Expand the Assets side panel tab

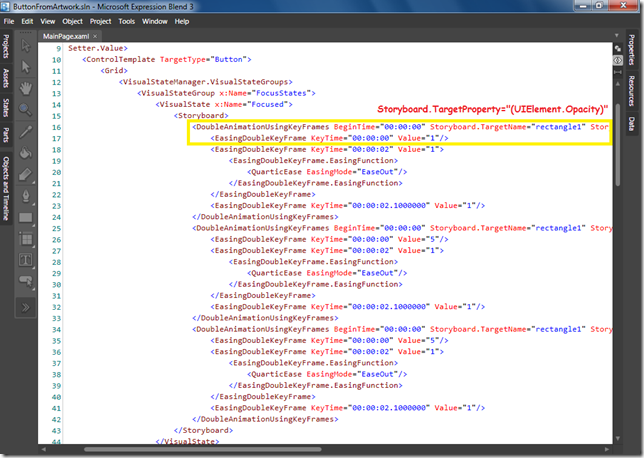point(6,78)
